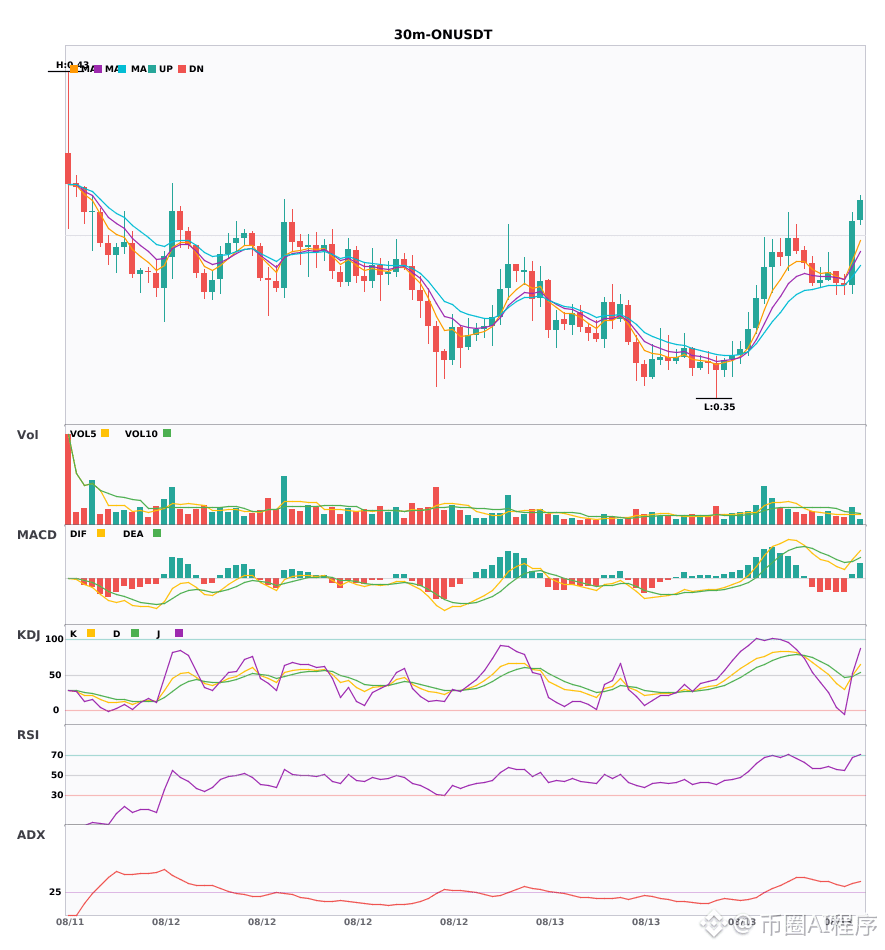885x950 pixels.
Task: Select the 25 level on ADX axis
Action: pos(55,892)
